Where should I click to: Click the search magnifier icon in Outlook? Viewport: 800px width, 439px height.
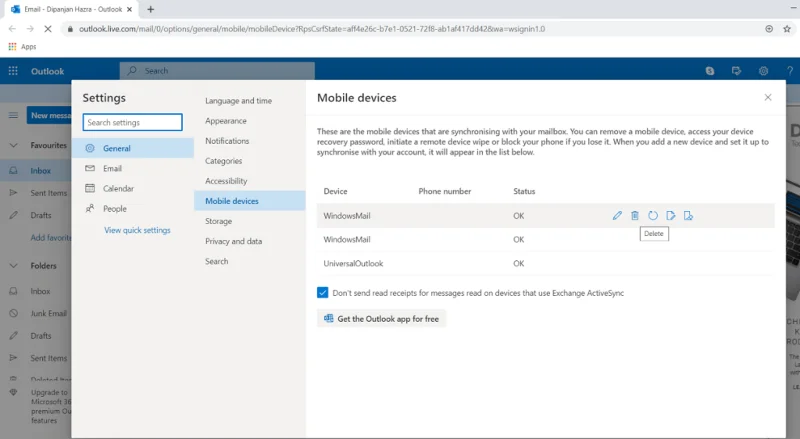point(132,70)
